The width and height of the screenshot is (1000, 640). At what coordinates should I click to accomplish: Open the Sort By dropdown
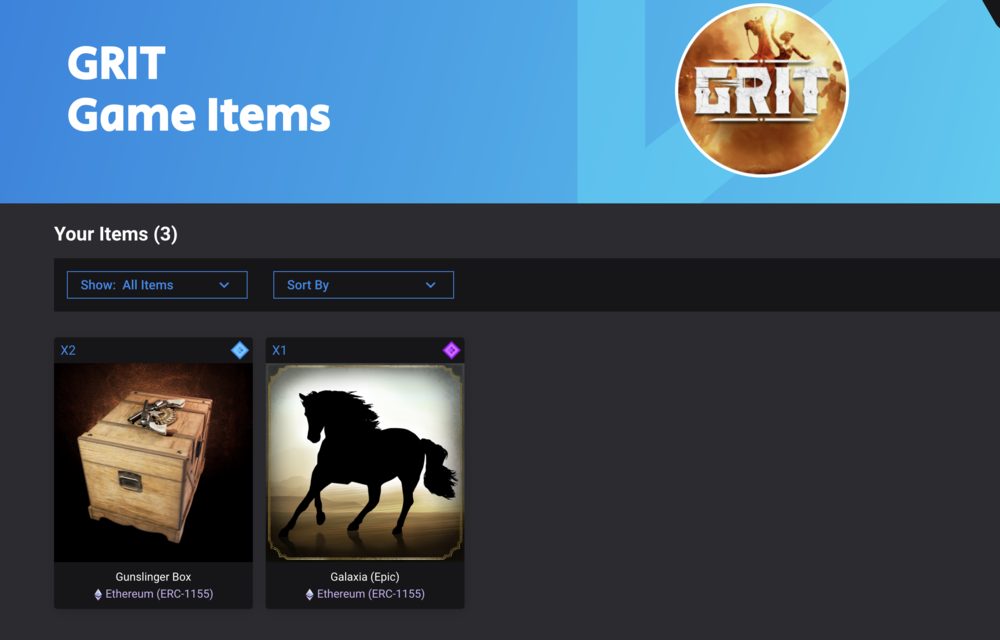tap(364, 285)
